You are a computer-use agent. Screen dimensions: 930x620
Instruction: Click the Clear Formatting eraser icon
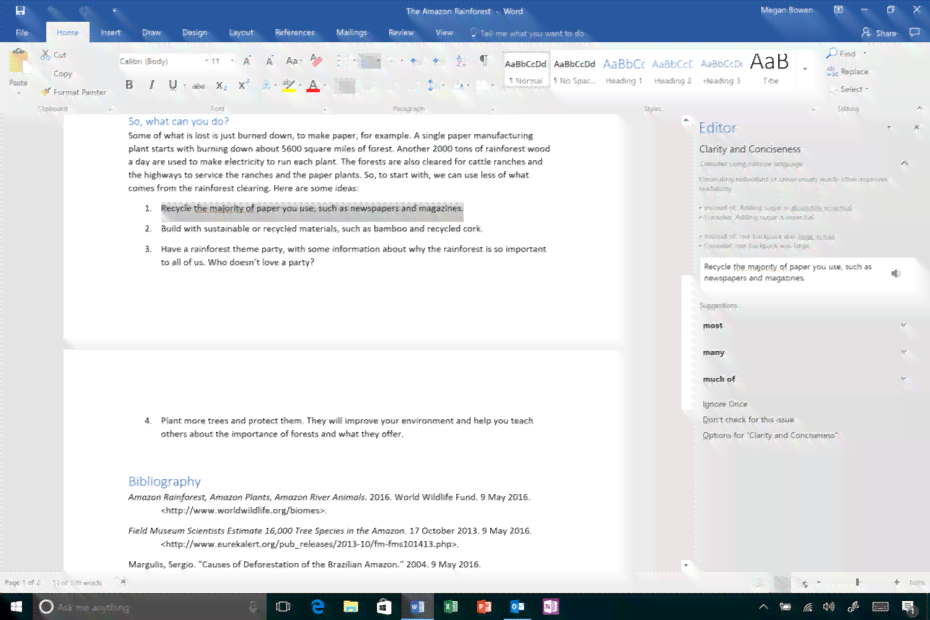pos(316,60)
